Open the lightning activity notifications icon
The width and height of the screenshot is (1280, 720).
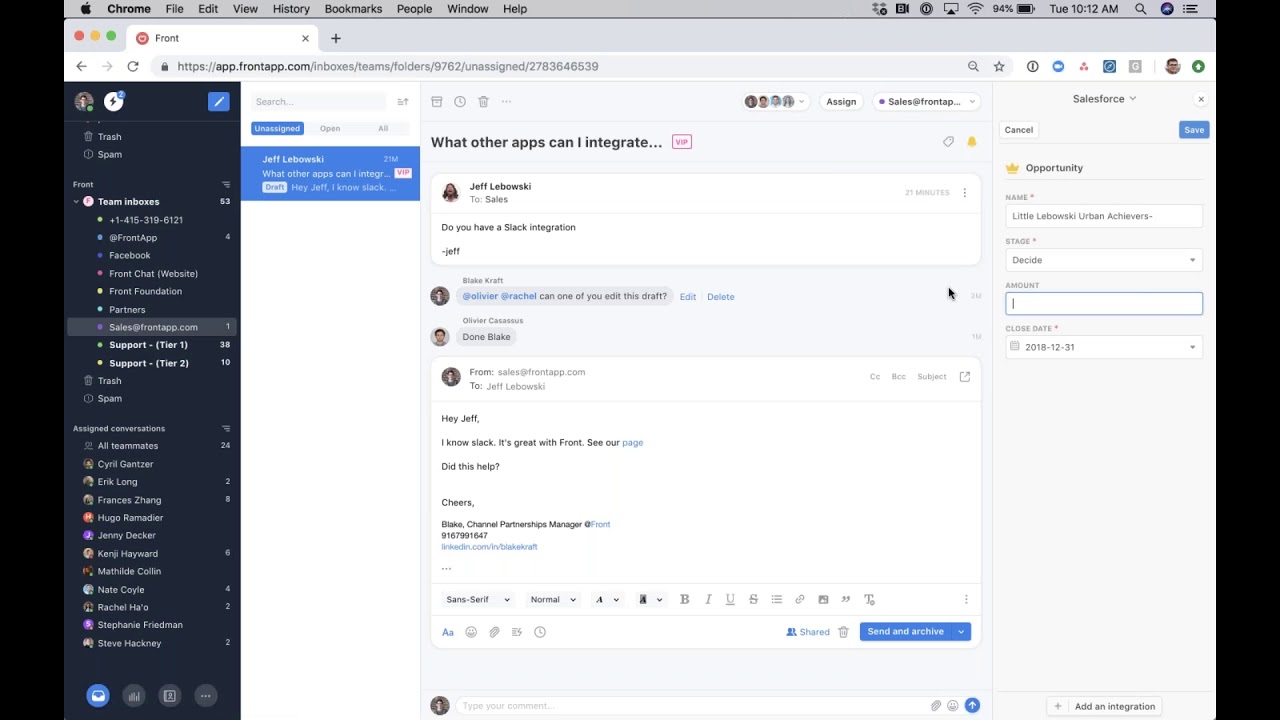point(114,101)
